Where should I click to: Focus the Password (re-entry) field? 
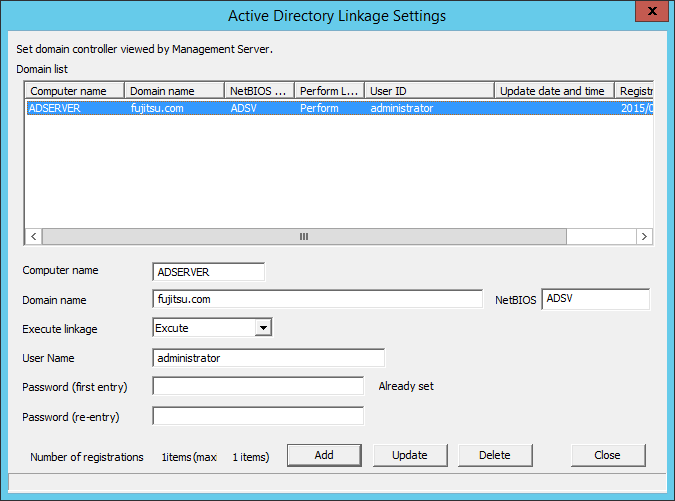tap(258, 416)
